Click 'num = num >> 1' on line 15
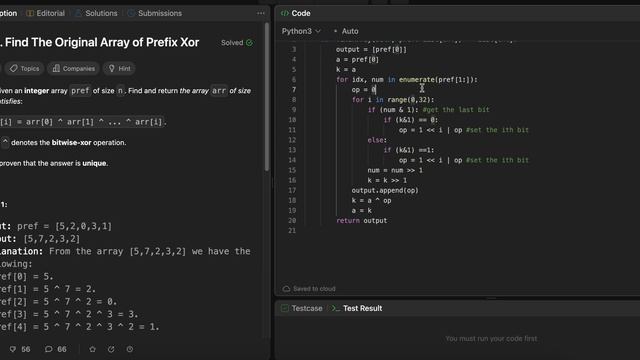The height and width of the screenshot is (360, 640). coord(395,170)
